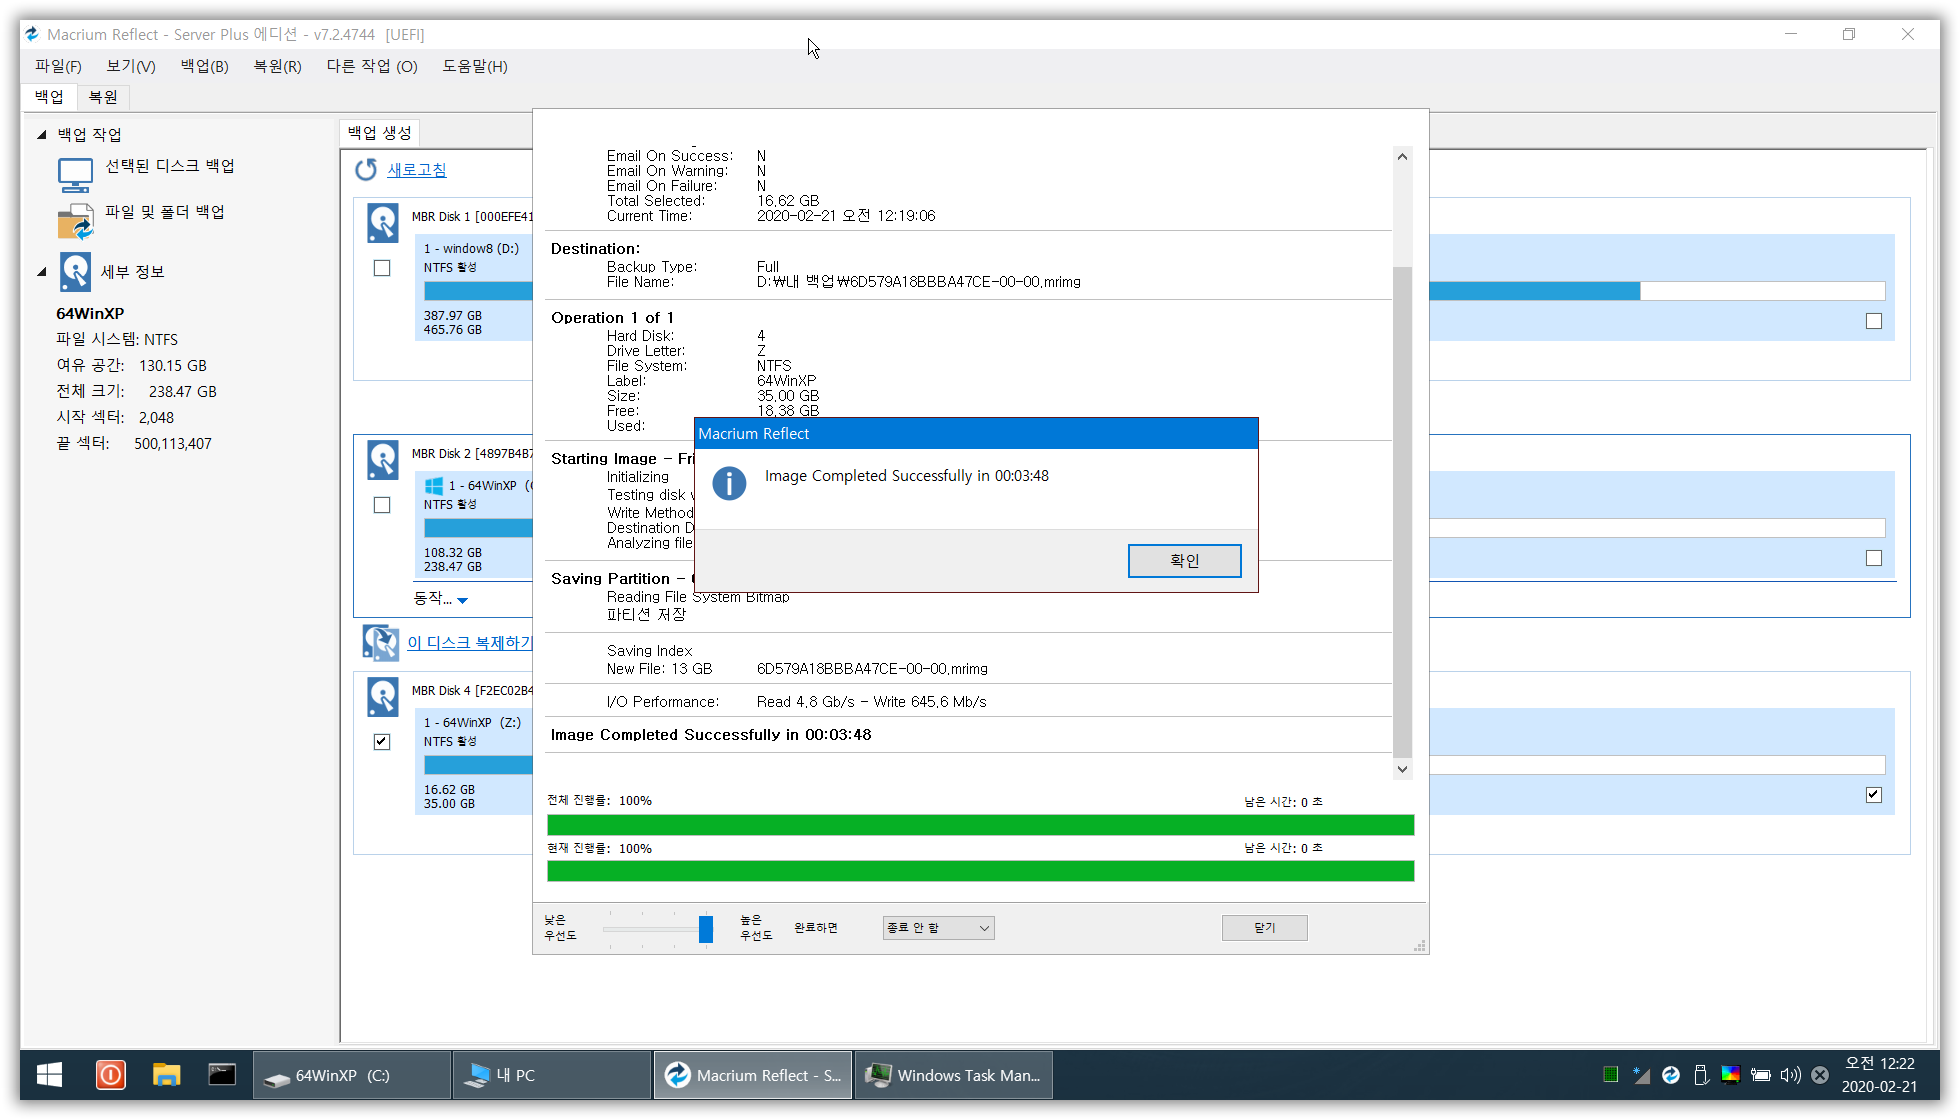This screenshot has height=1120, width=1960.
Task: Open the 종료 안 함 completion dropdown
Action: (938, 928)
